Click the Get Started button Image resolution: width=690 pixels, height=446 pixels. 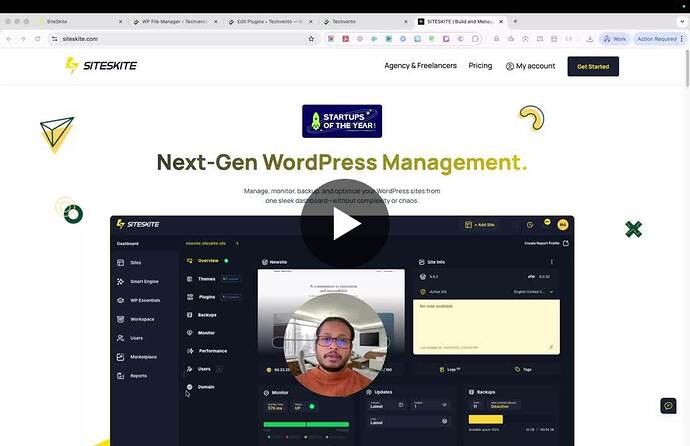click(593, 66)
